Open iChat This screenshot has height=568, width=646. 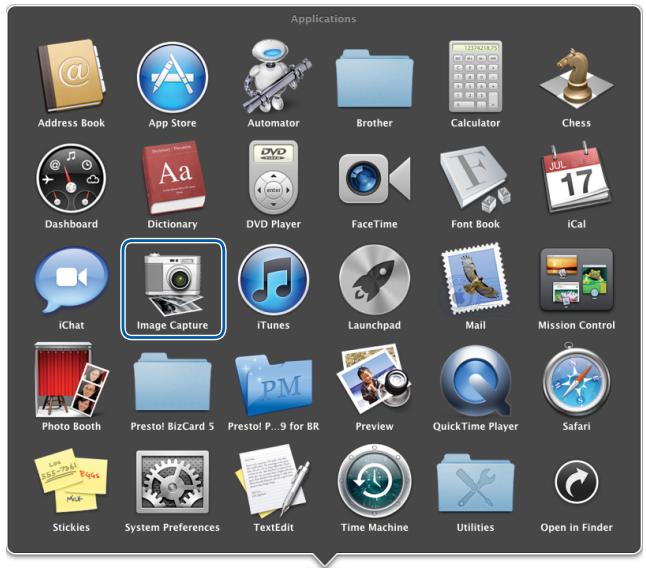point(71,280)
